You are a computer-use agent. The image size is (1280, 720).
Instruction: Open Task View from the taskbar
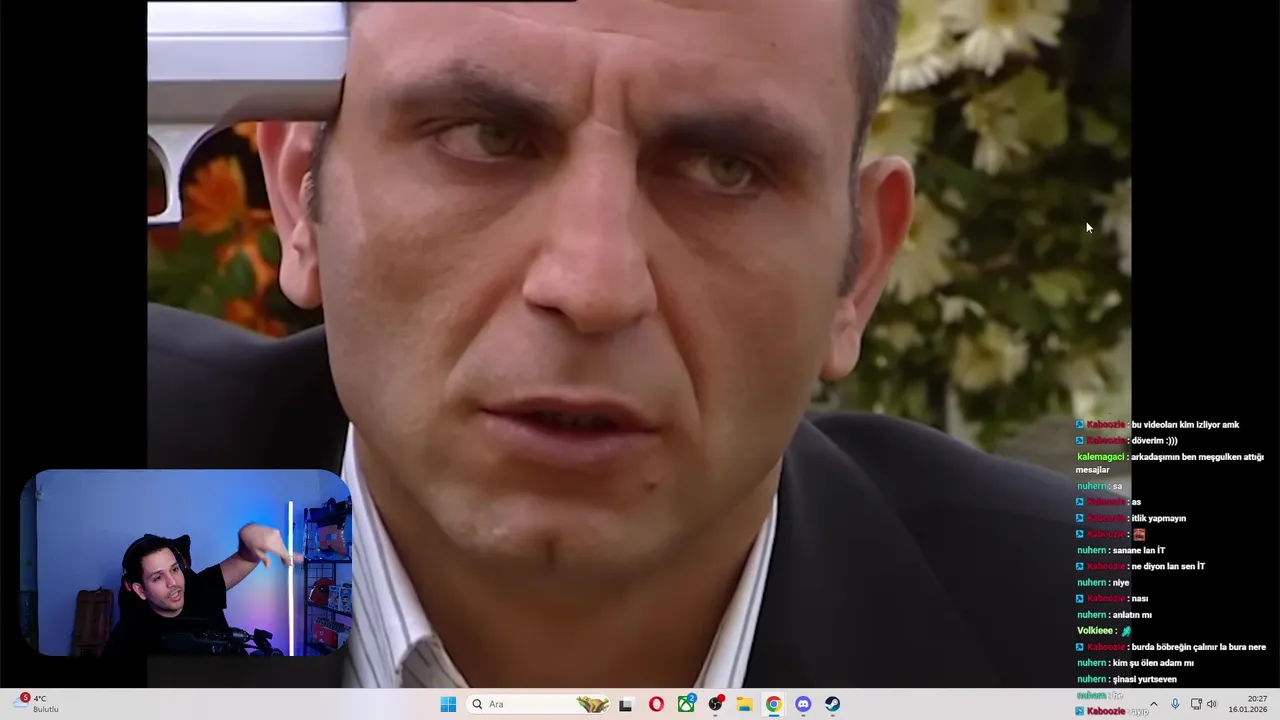(625, 704)
